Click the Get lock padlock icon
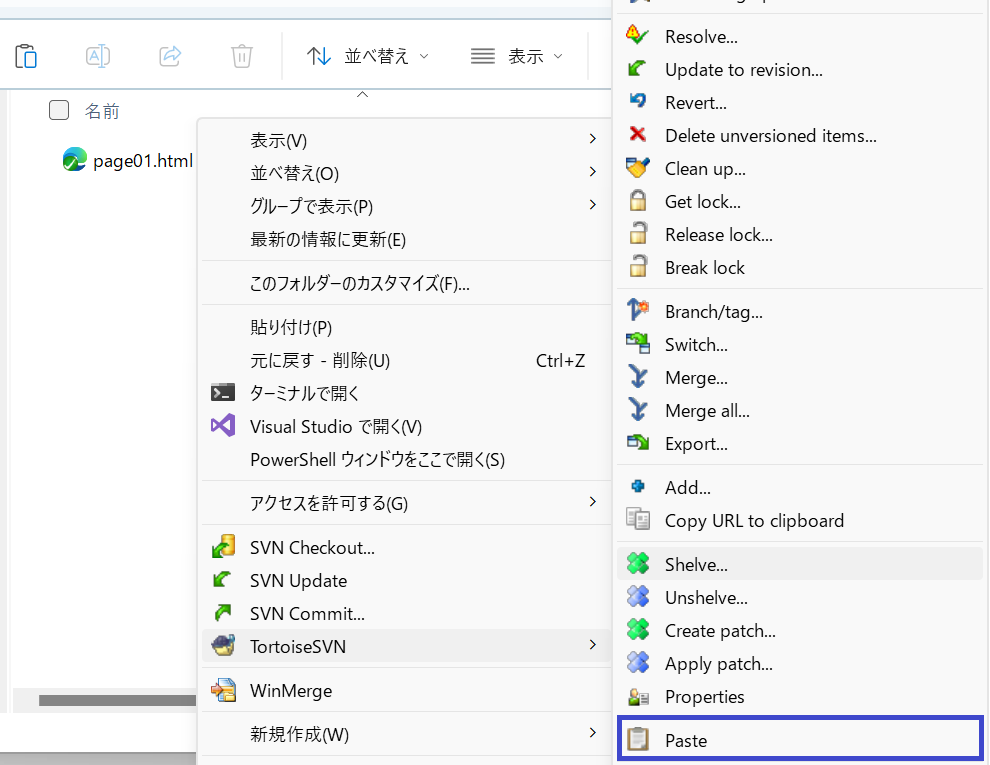The height and width of the screenshot is (765, 990). (638, 201)
